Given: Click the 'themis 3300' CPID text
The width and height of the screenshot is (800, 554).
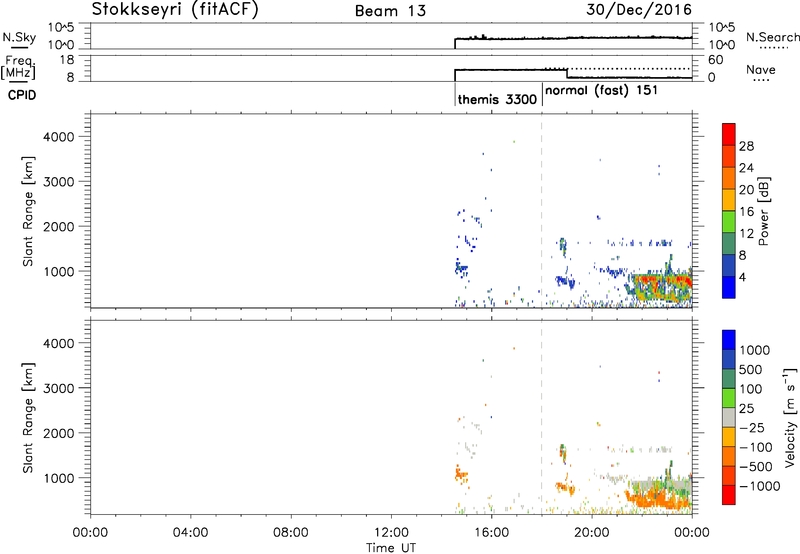Looking at the screenshot, I should (x=497, y=99).
